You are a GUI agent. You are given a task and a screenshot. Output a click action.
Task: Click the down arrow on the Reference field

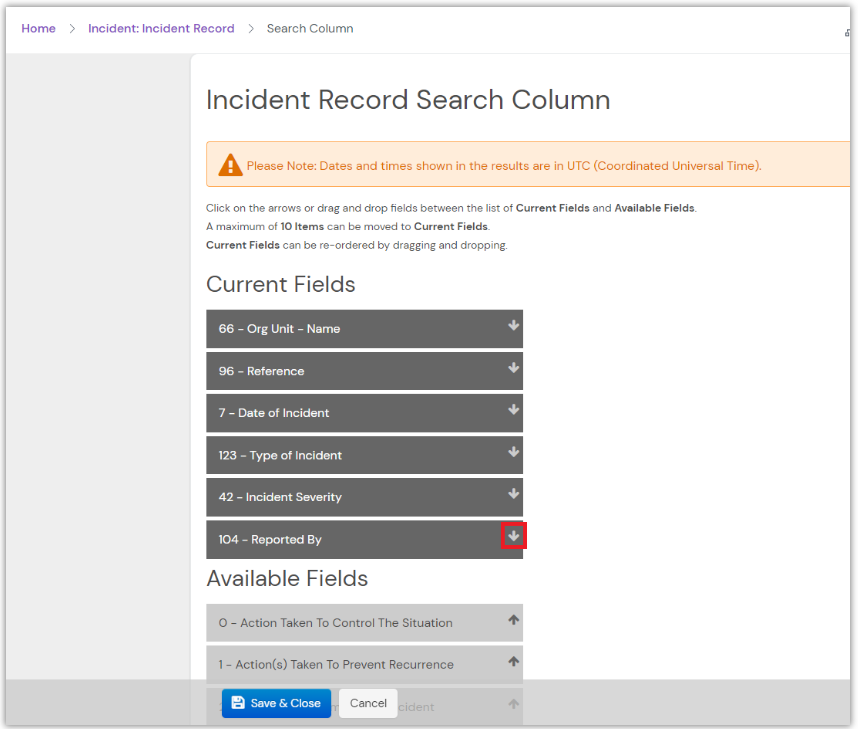point(513,368)
